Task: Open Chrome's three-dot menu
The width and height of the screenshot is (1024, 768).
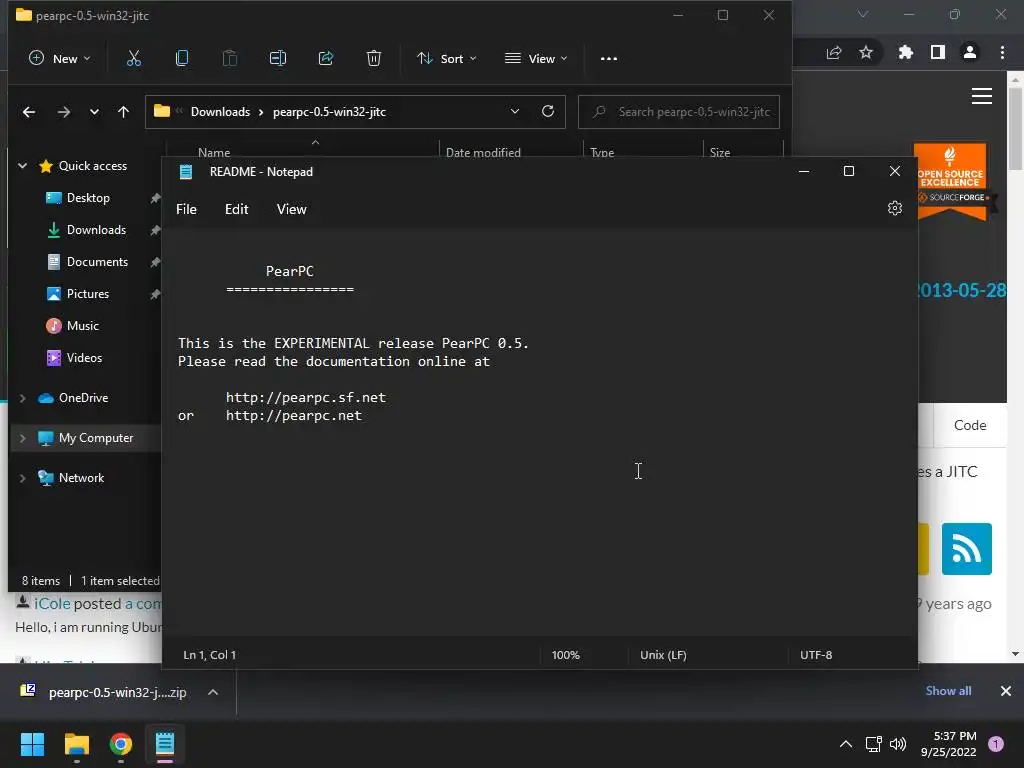Action: click(1002, 52)
